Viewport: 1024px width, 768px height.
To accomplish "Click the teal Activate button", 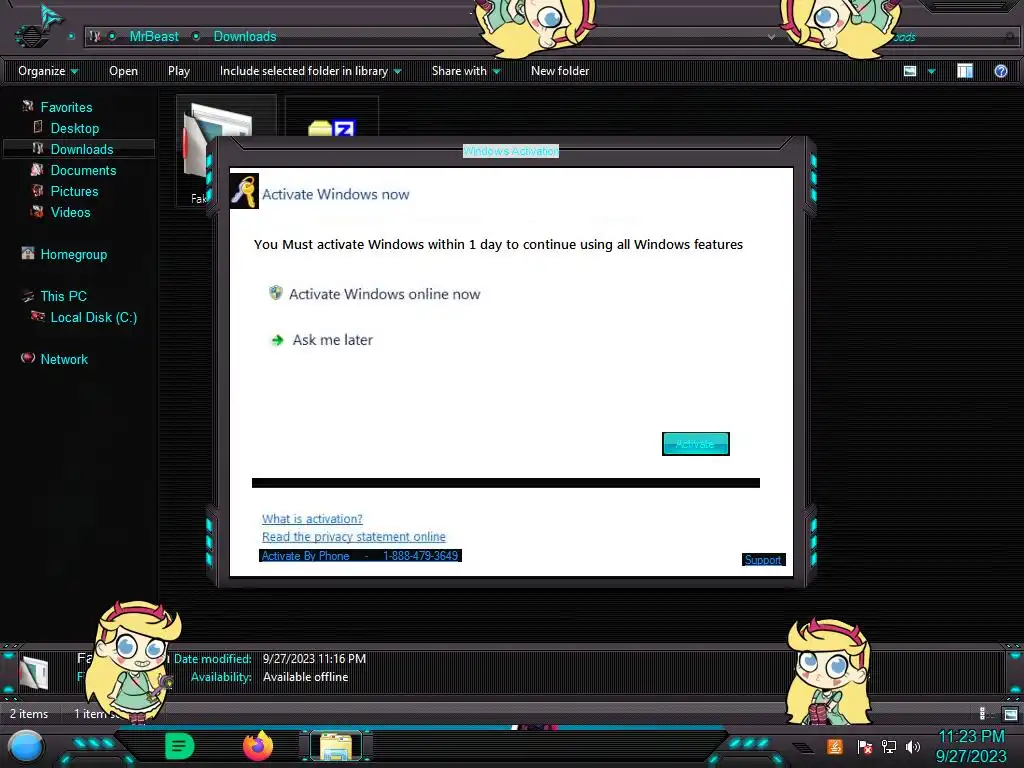I will click(x=696, y=444).
